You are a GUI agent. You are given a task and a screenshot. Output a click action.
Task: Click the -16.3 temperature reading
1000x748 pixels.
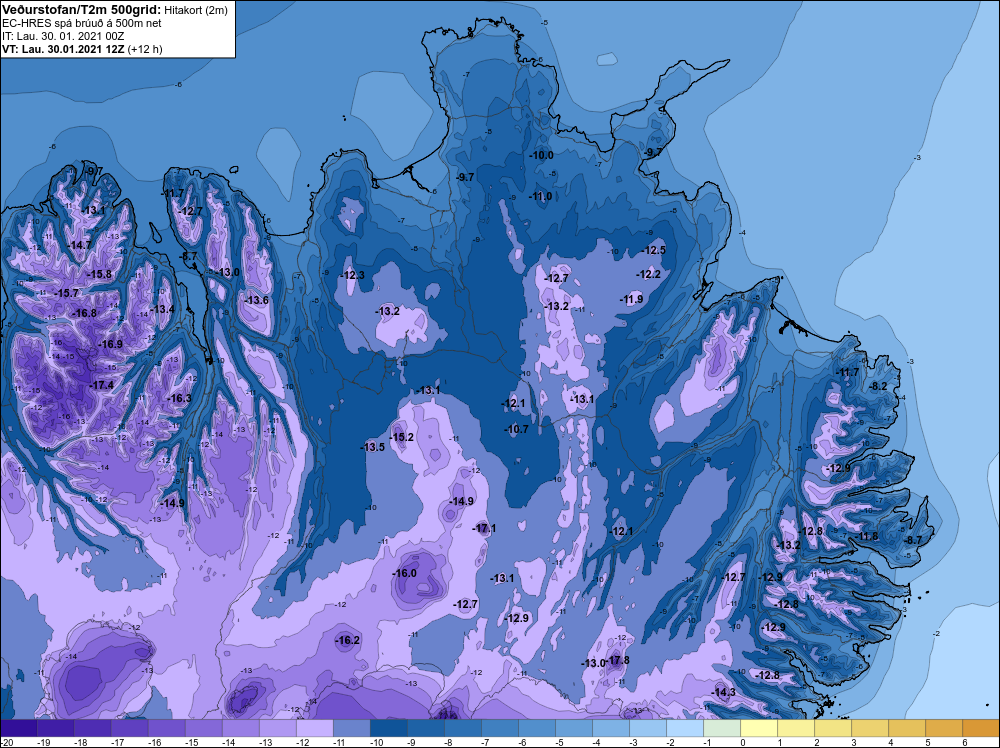click(x=179, y=398)
